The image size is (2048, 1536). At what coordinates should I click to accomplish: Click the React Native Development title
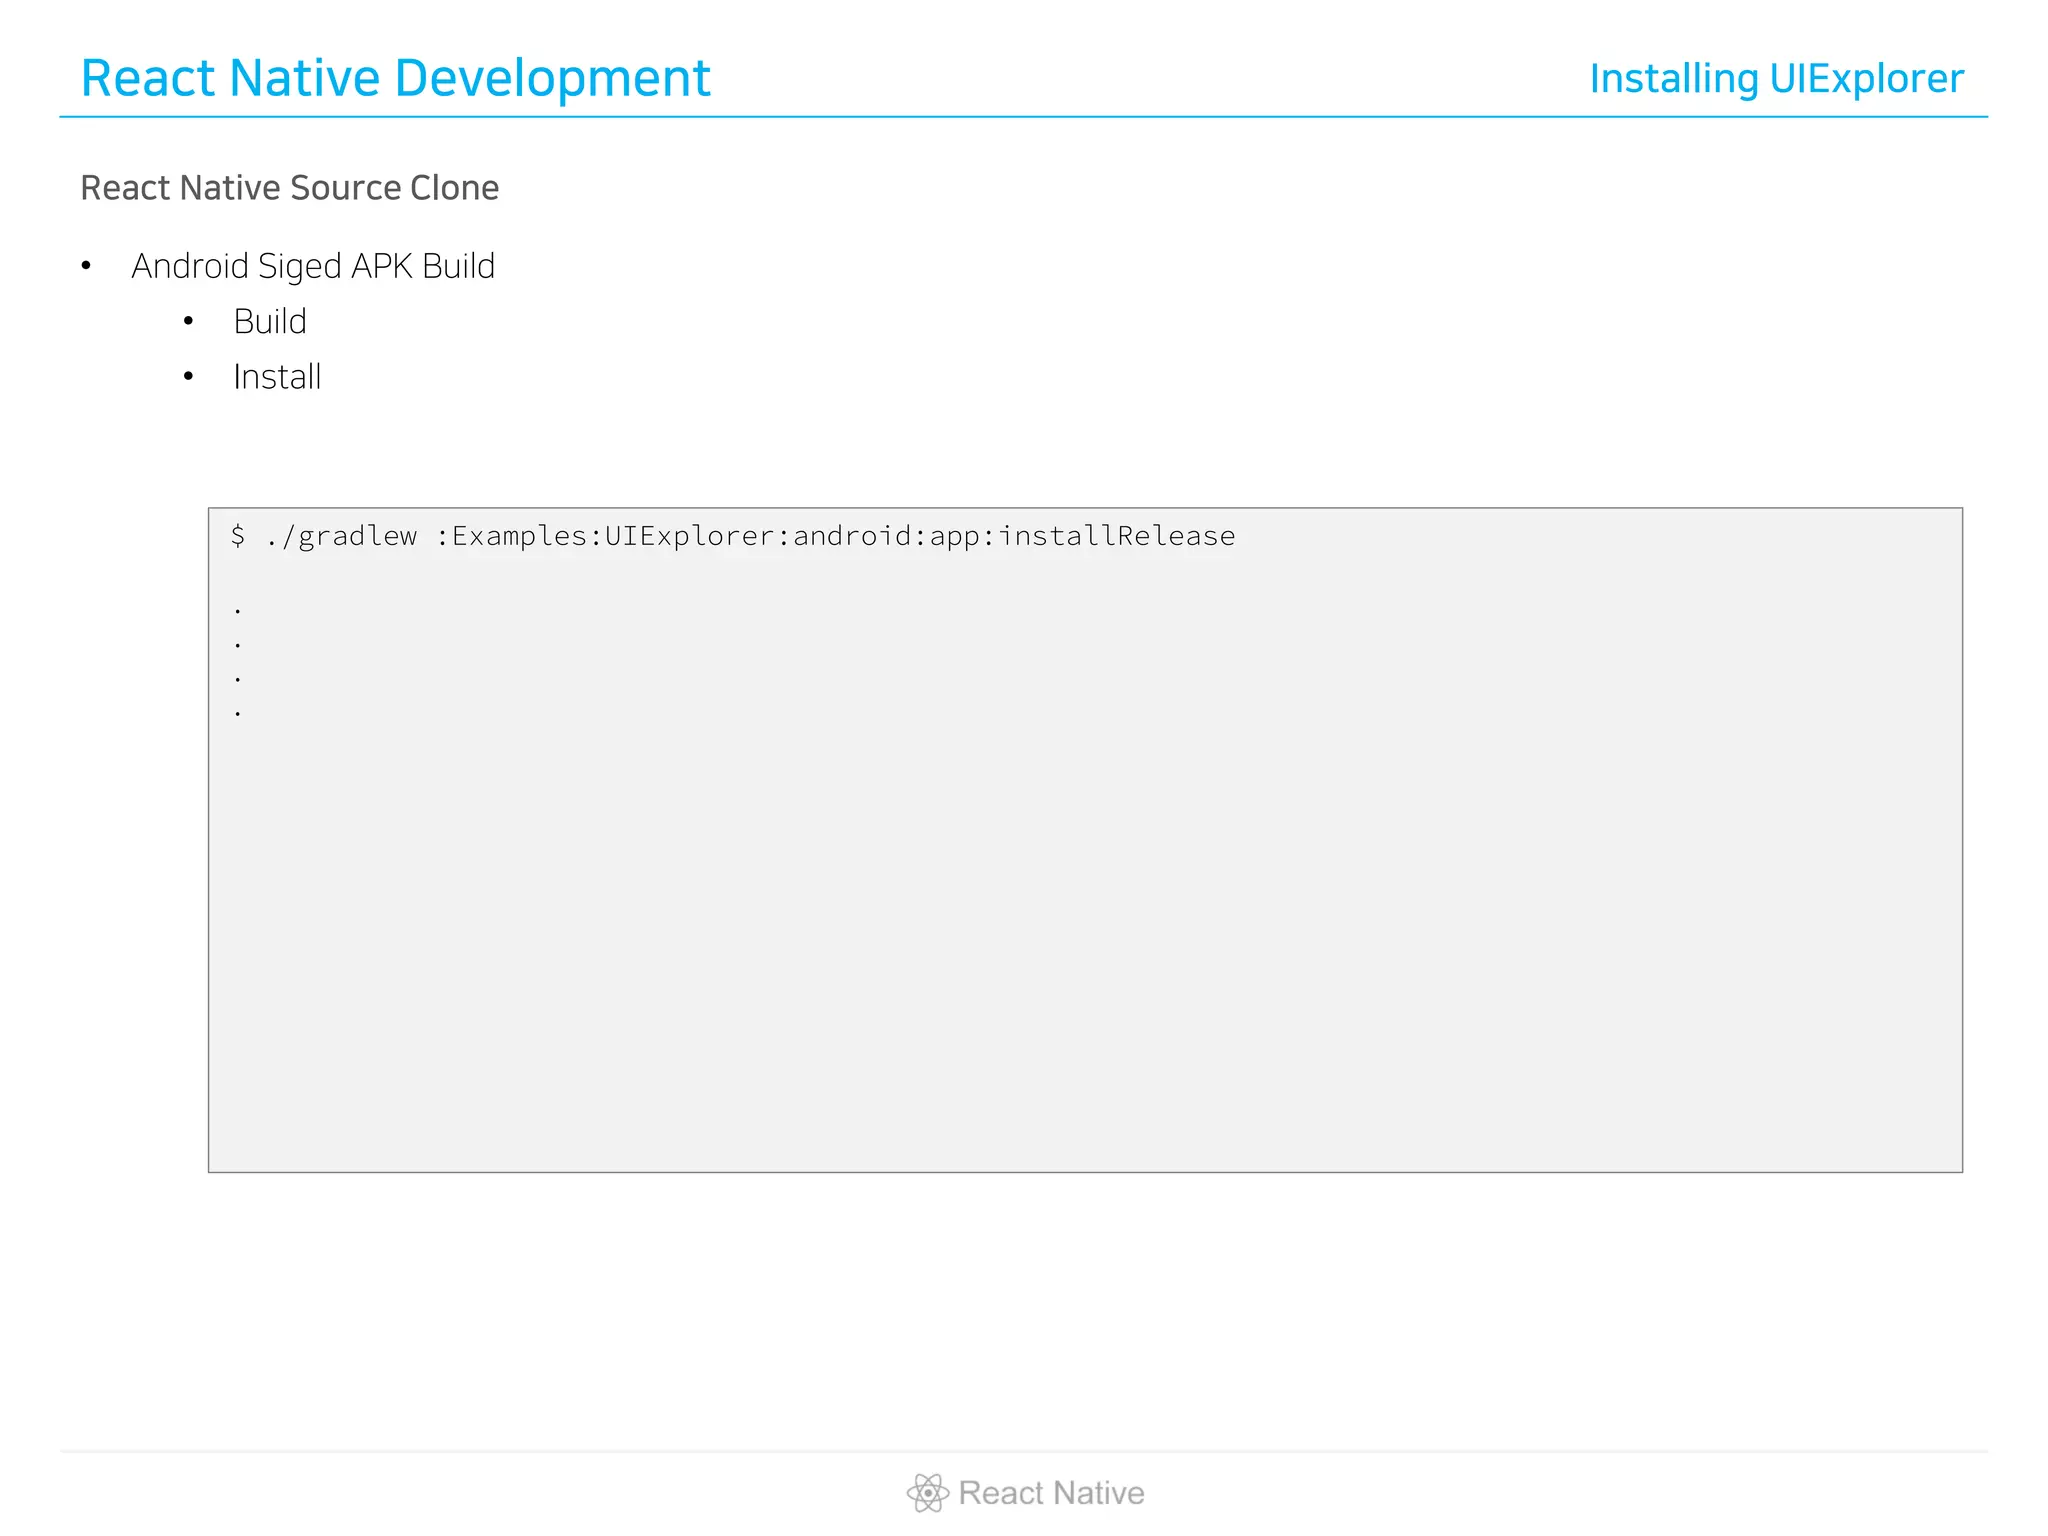(395, 78)
